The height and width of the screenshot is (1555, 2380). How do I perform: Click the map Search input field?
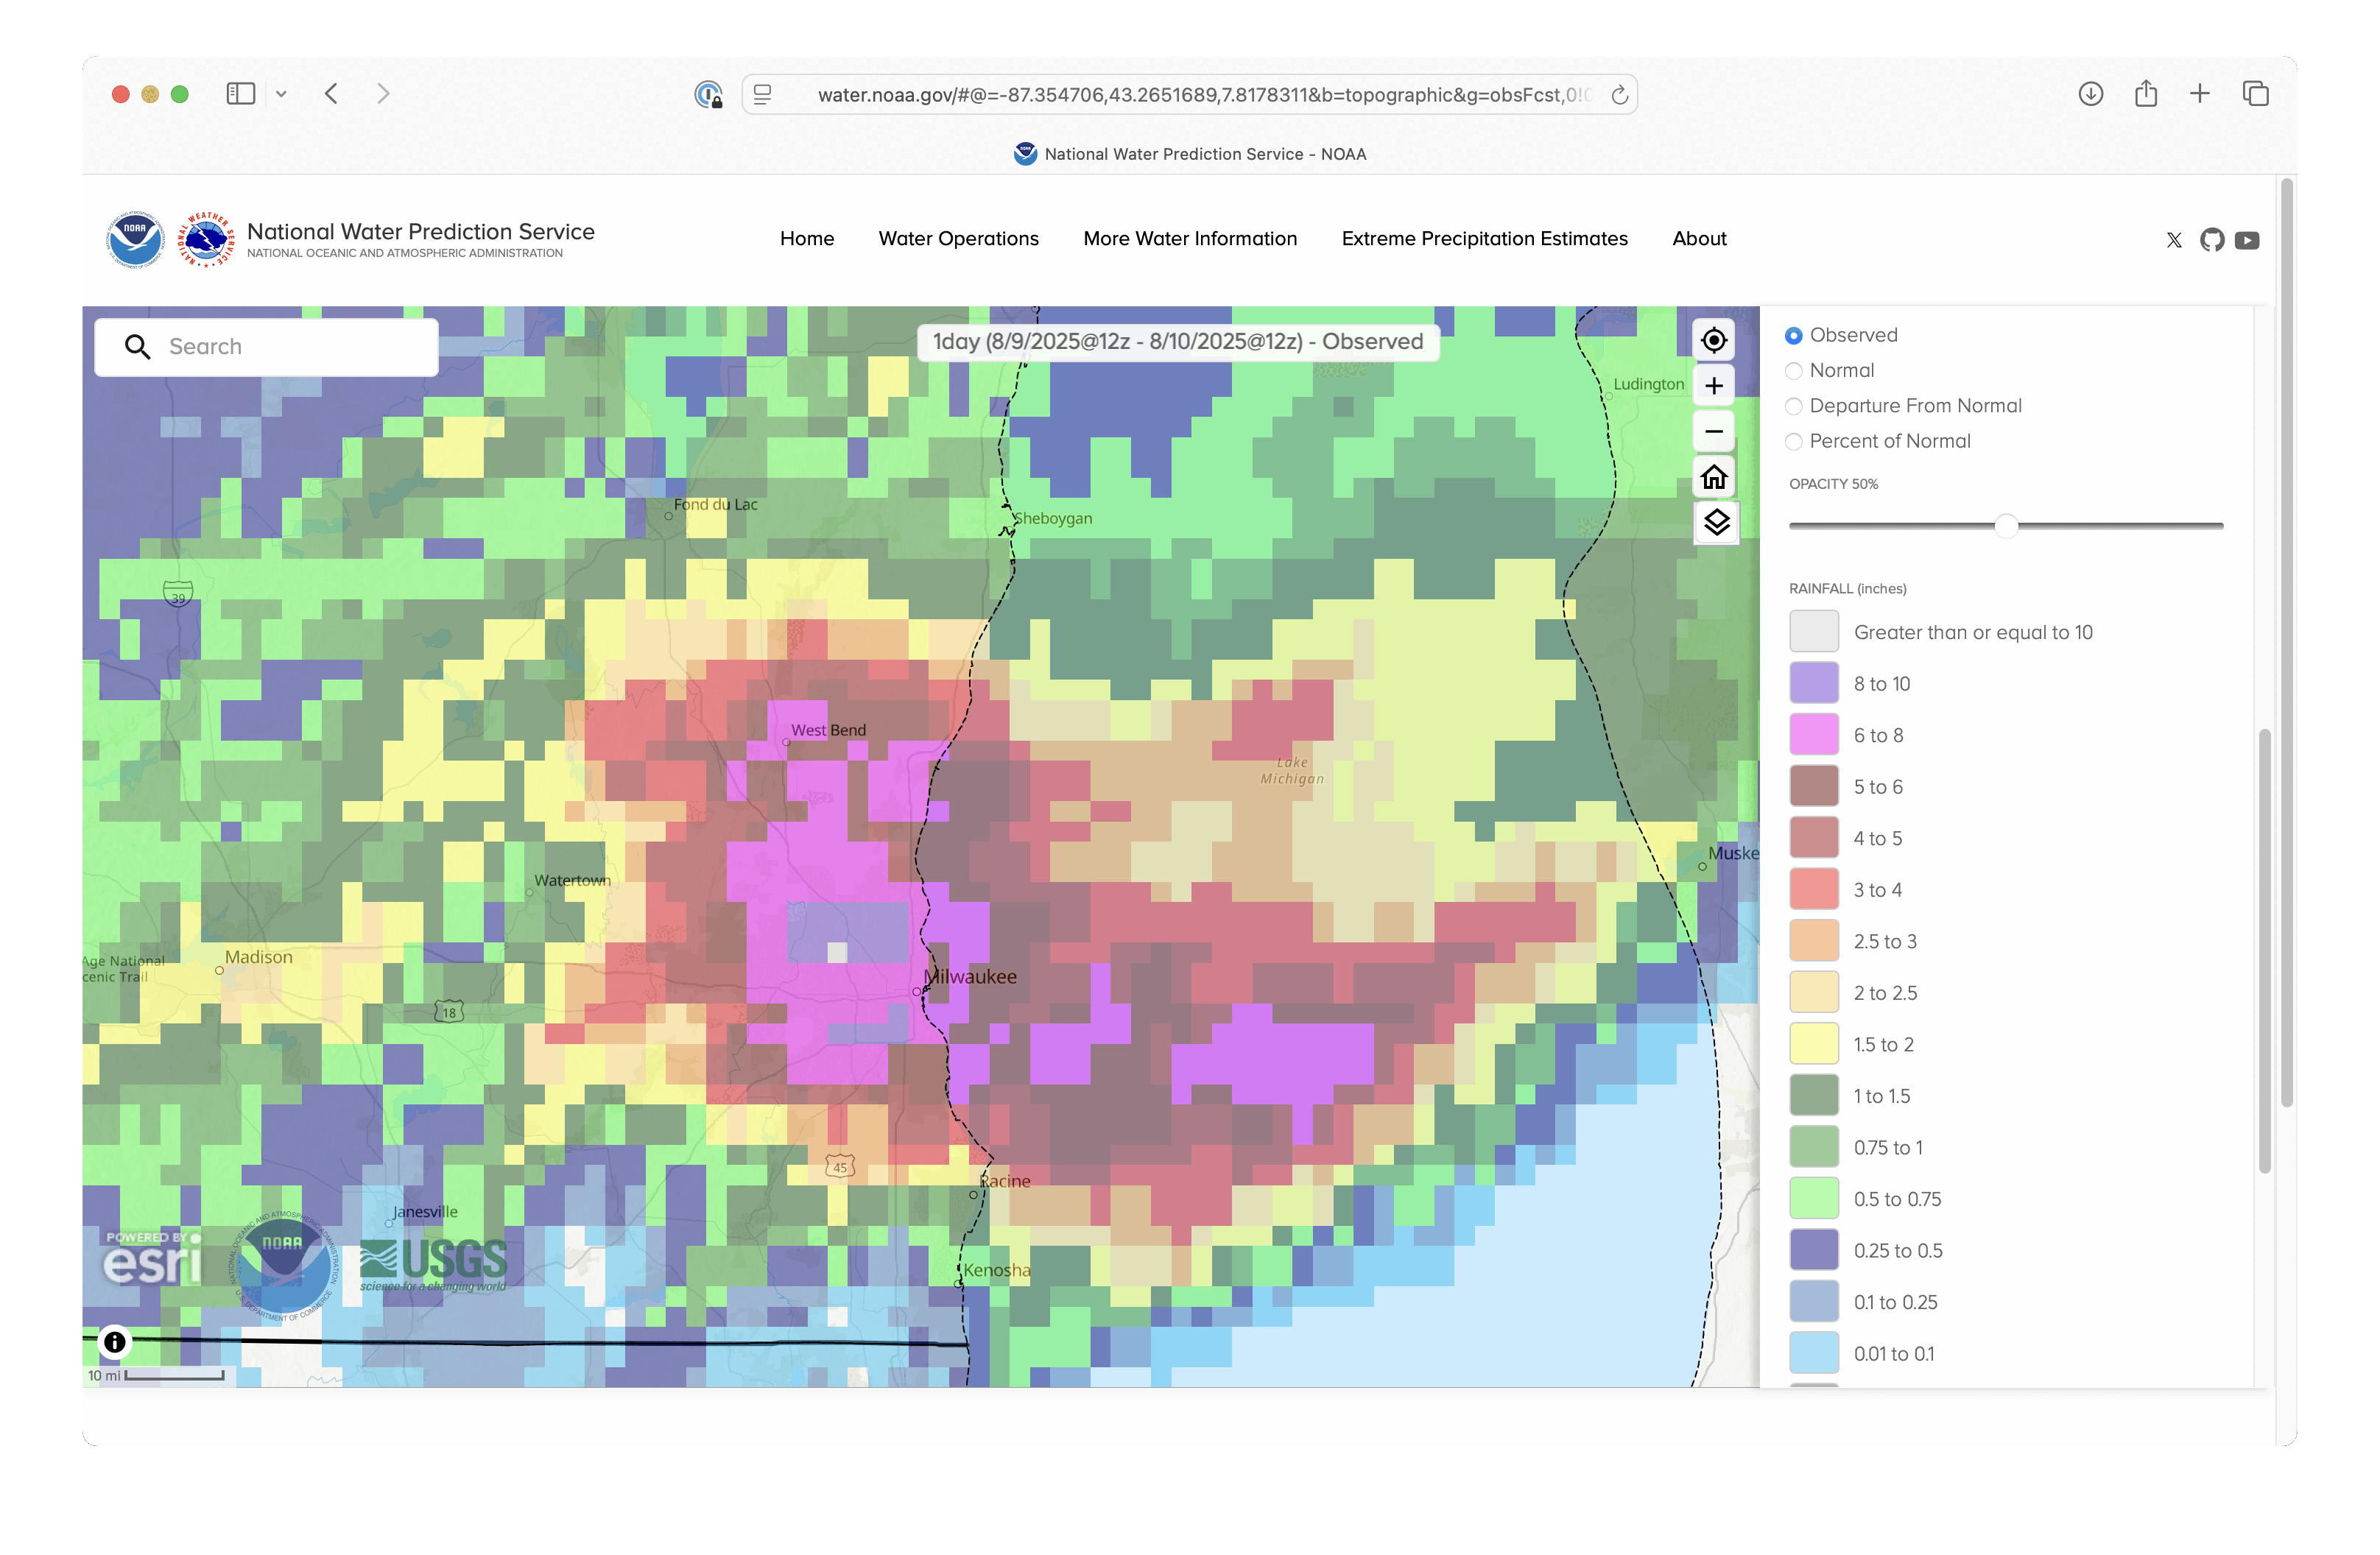coord(290,347)
